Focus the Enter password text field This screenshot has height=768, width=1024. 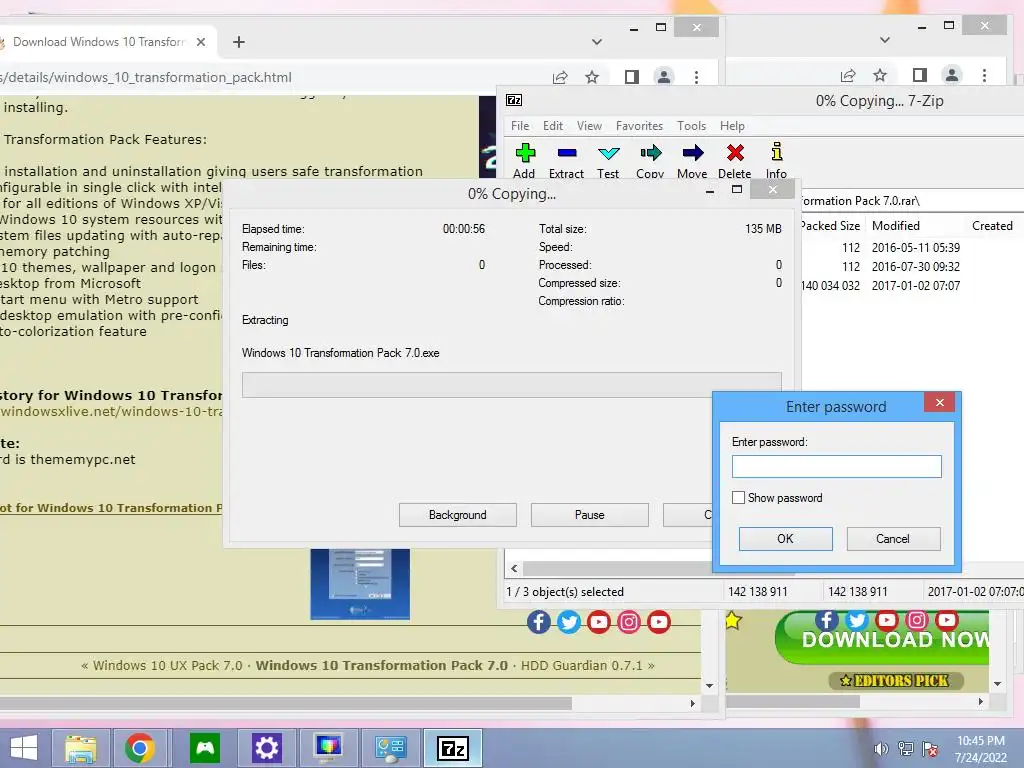(x=837, y=466)
